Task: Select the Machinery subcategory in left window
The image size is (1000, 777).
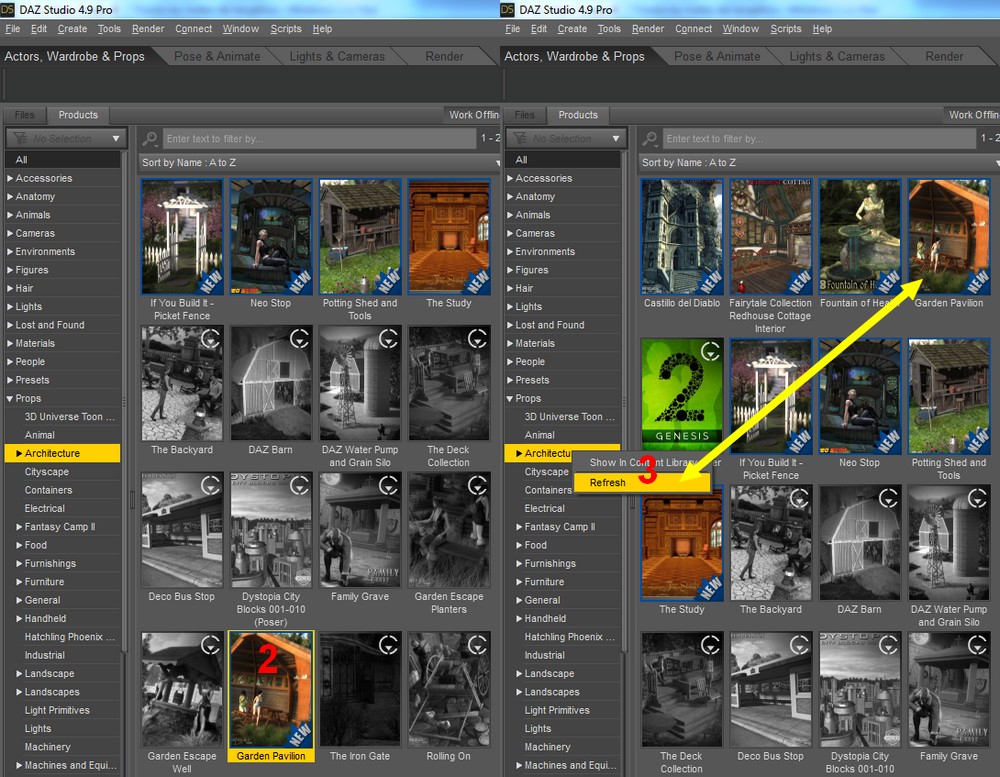Action: [62, 747]
